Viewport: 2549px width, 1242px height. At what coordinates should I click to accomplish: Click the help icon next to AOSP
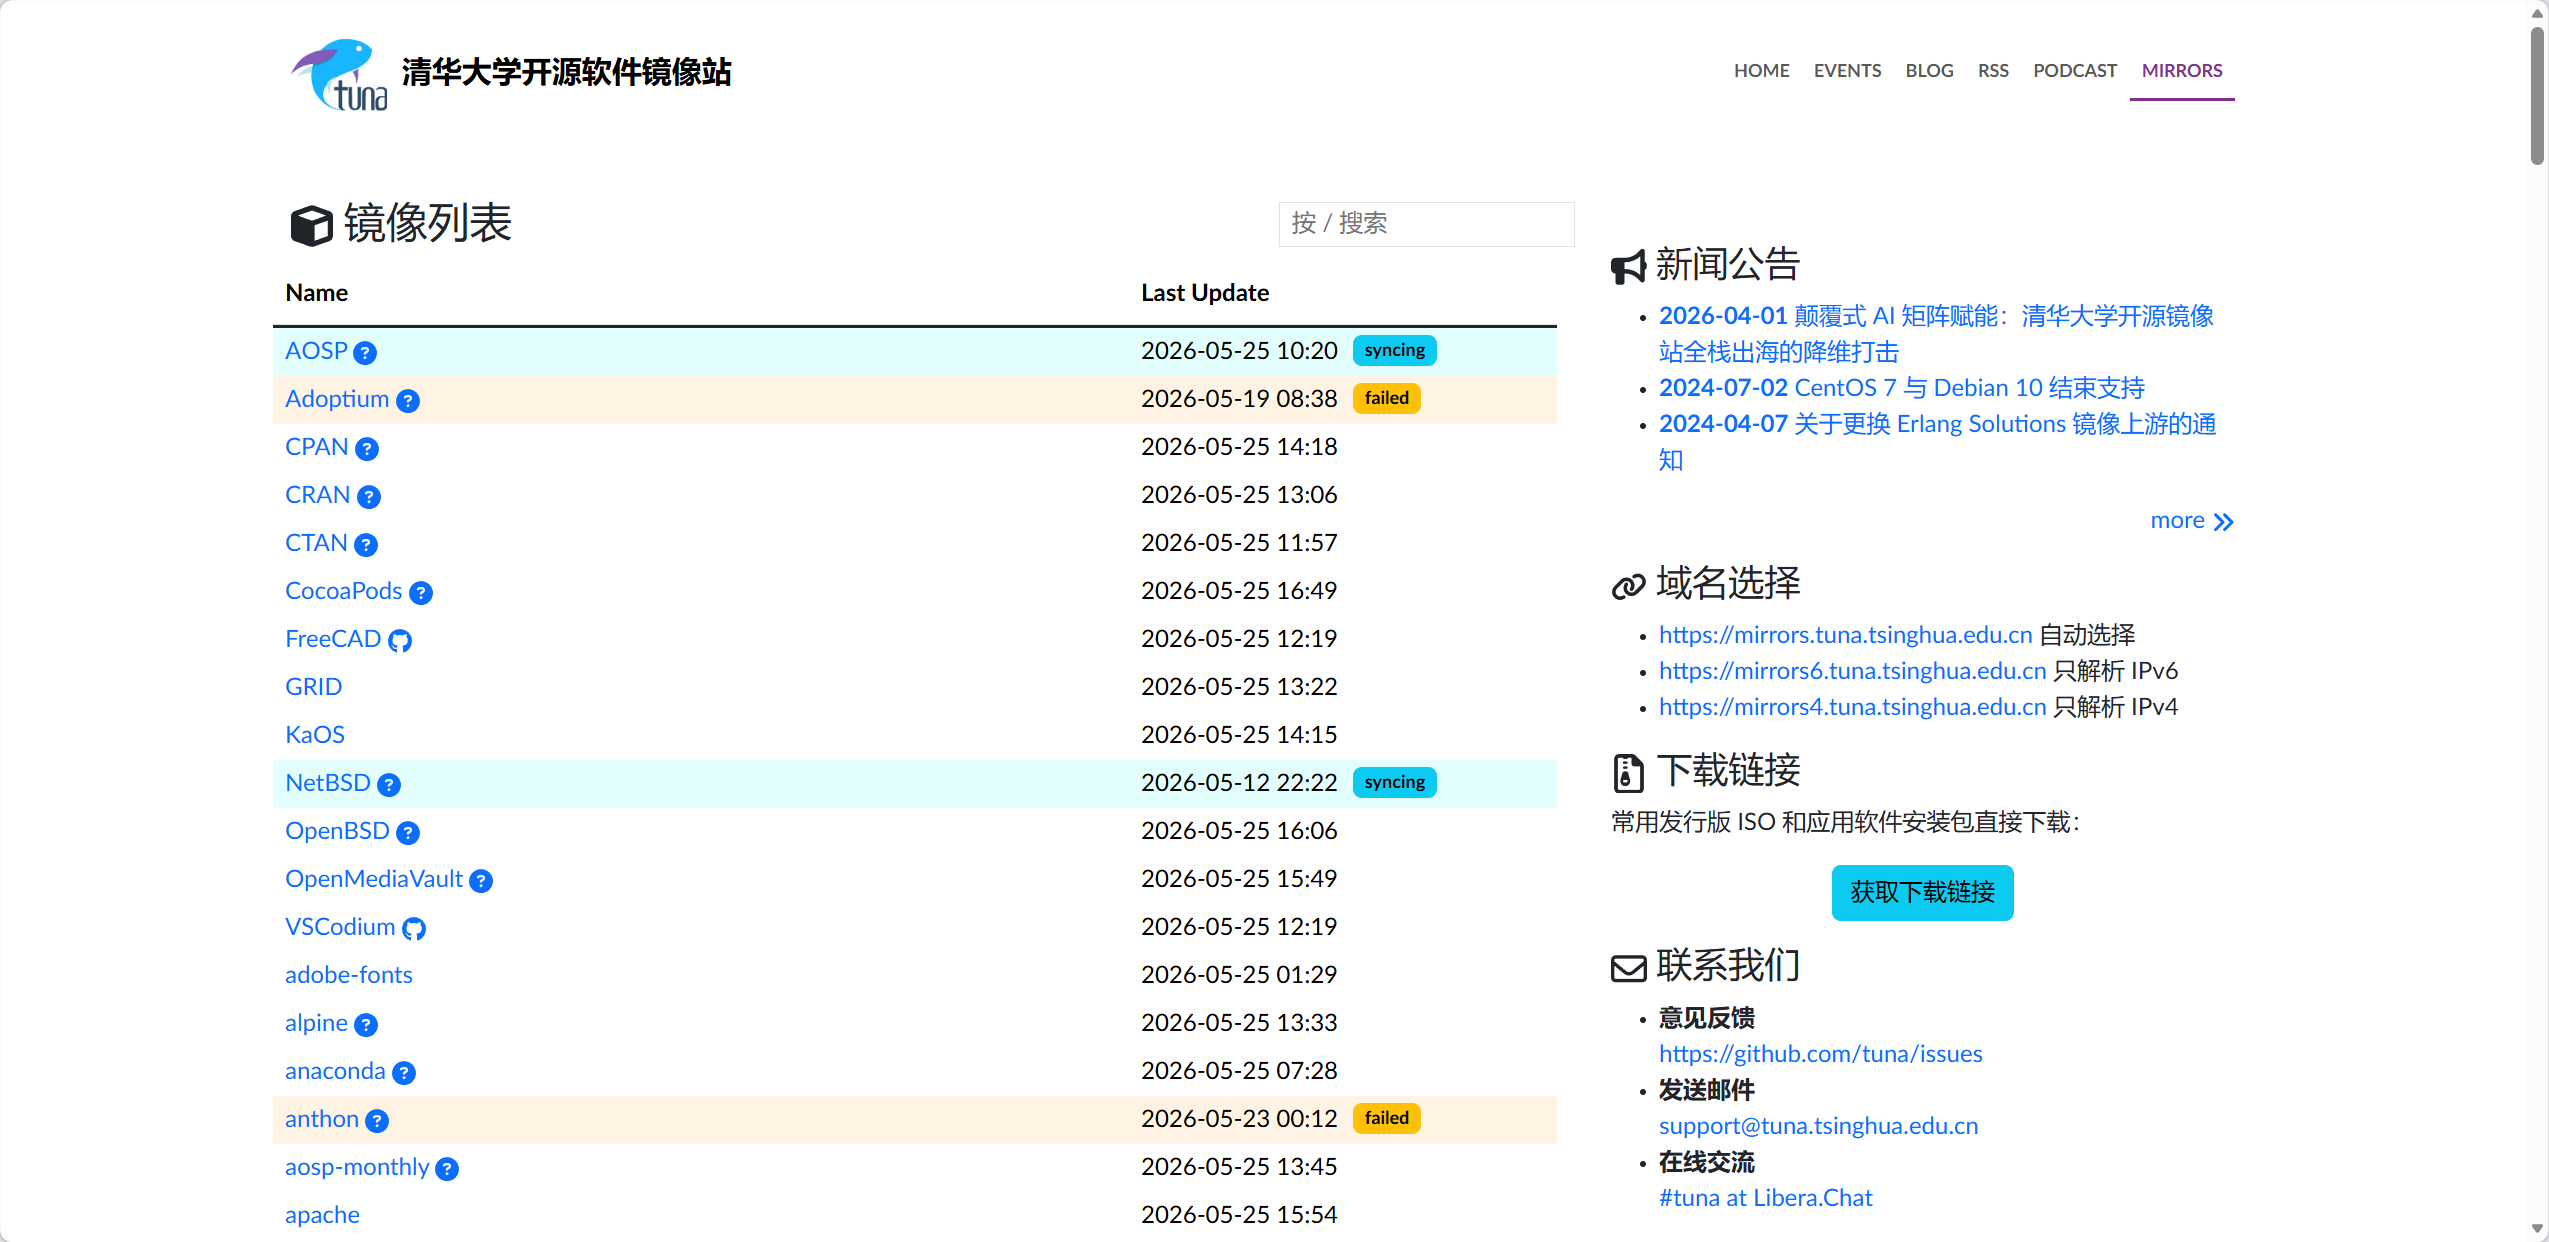coord(365,353)
